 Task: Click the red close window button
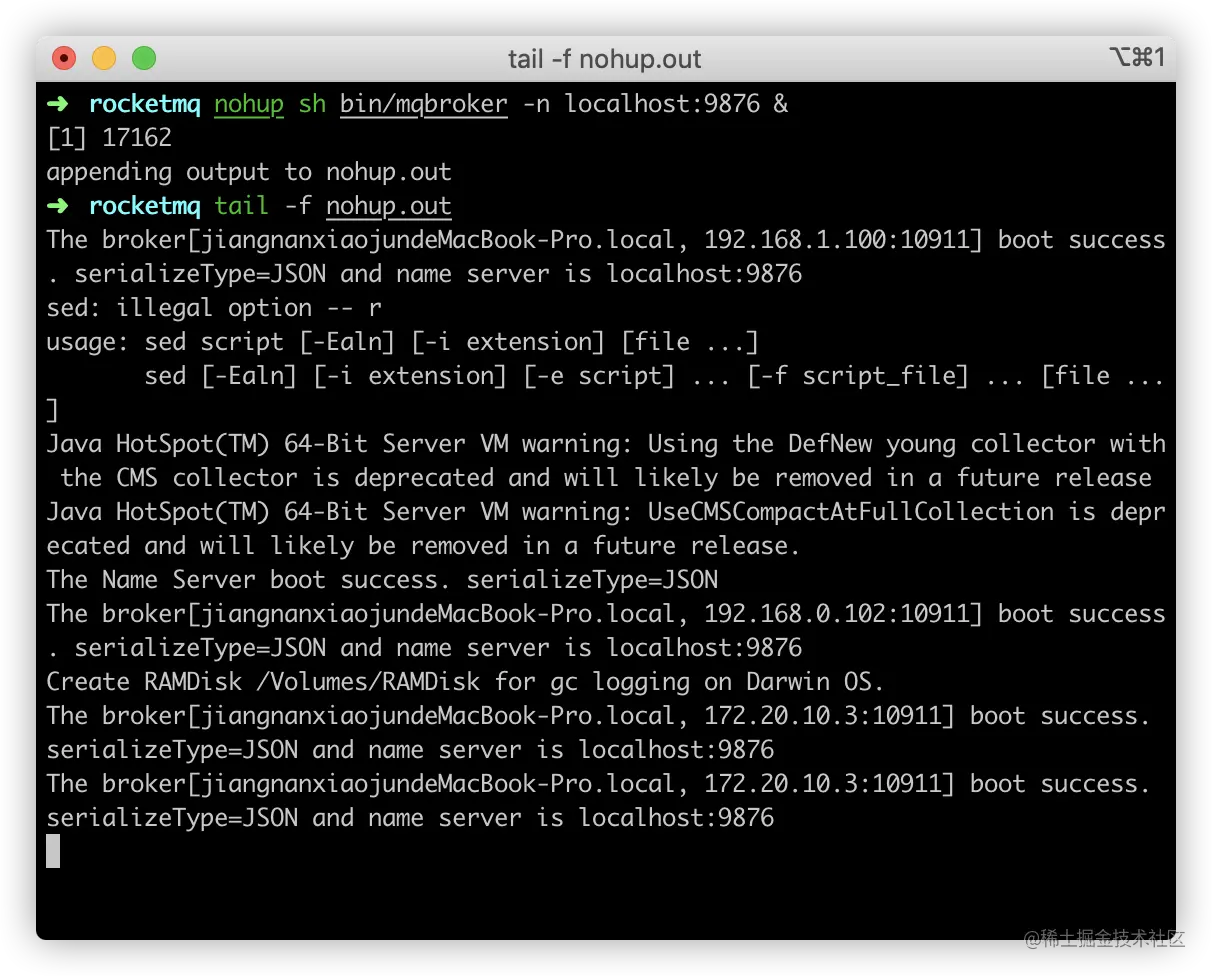pyautogui.click(x=64, y=59)
